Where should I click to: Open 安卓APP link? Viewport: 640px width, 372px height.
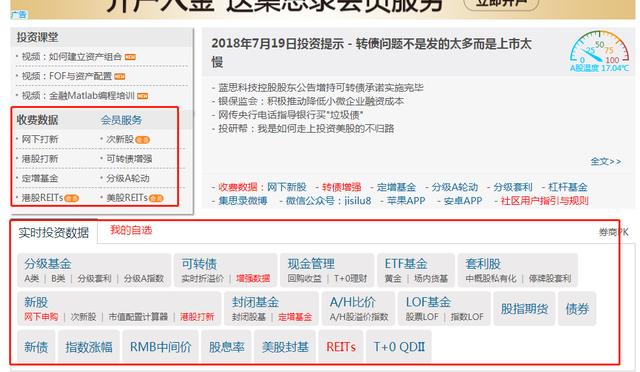[463, 200]
